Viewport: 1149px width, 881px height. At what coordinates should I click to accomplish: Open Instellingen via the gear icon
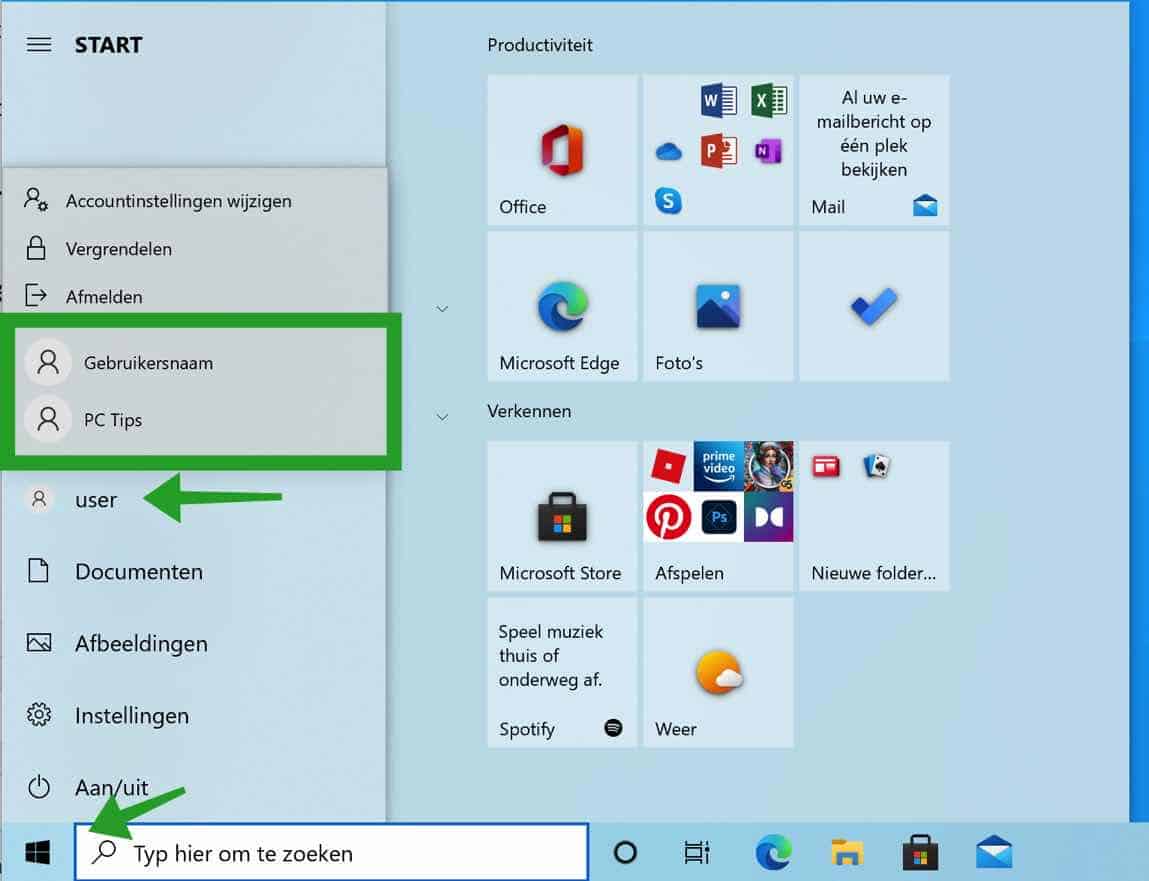coord(37,715)
